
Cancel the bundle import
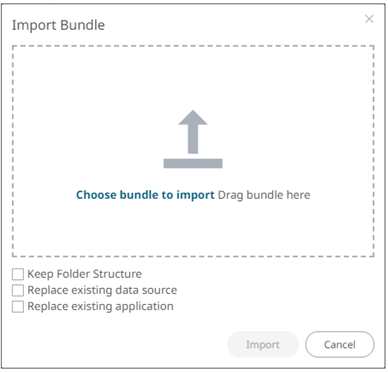click(340, 344)
